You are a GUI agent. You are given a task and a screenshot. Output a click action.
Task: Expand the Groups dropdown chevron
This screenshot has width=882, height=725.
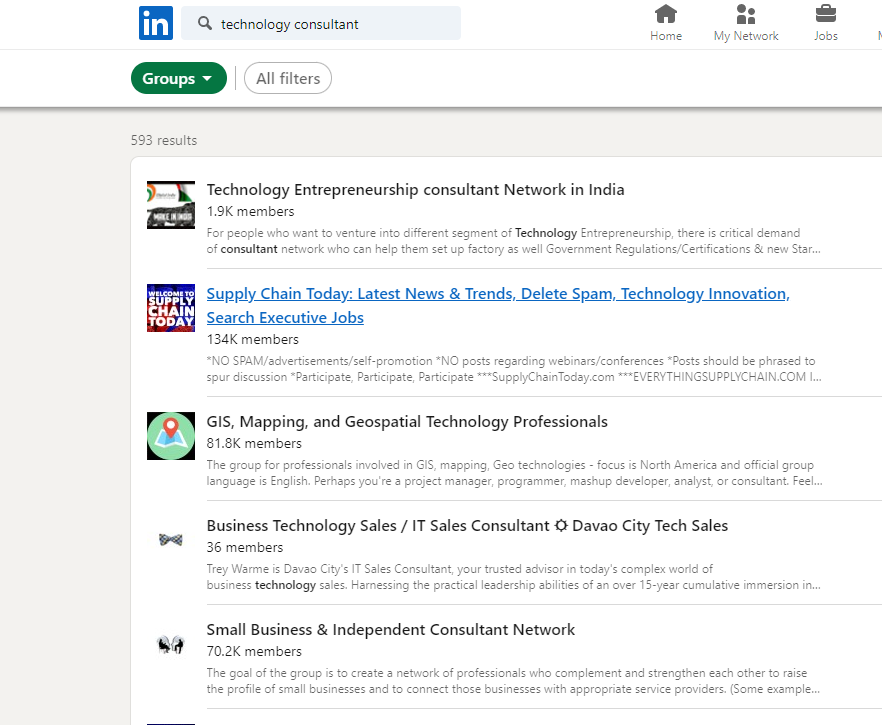click(x=207, y=77)
